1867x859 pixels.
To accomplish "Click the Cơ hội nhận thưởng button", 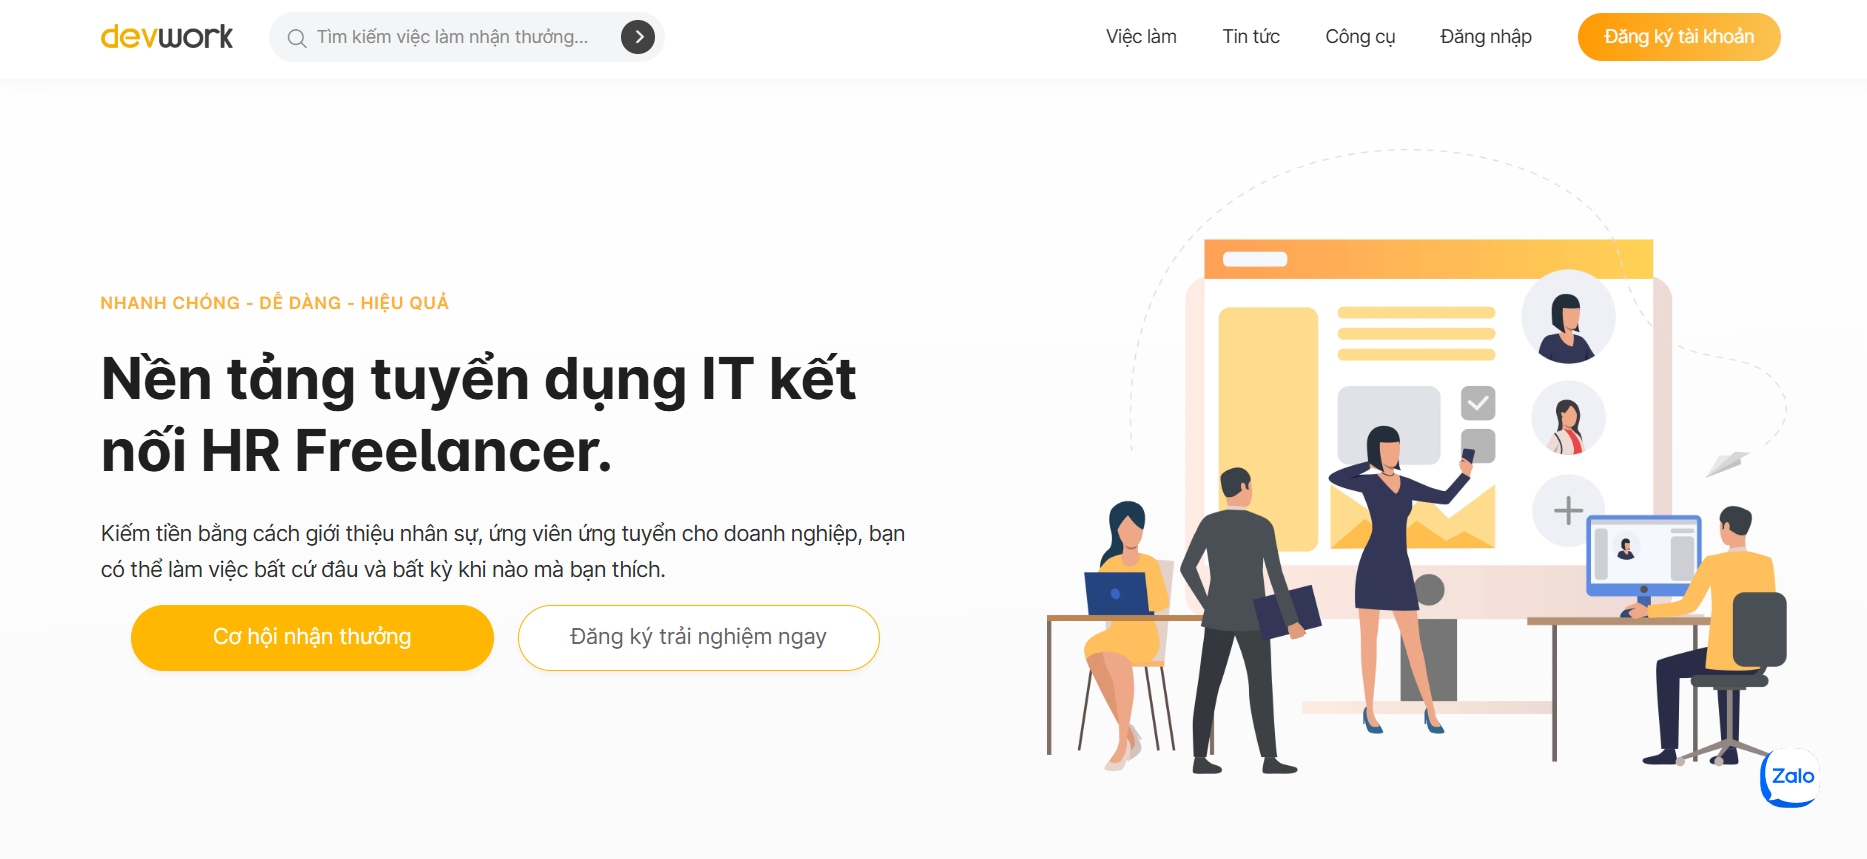I will [x=312, y=637].
